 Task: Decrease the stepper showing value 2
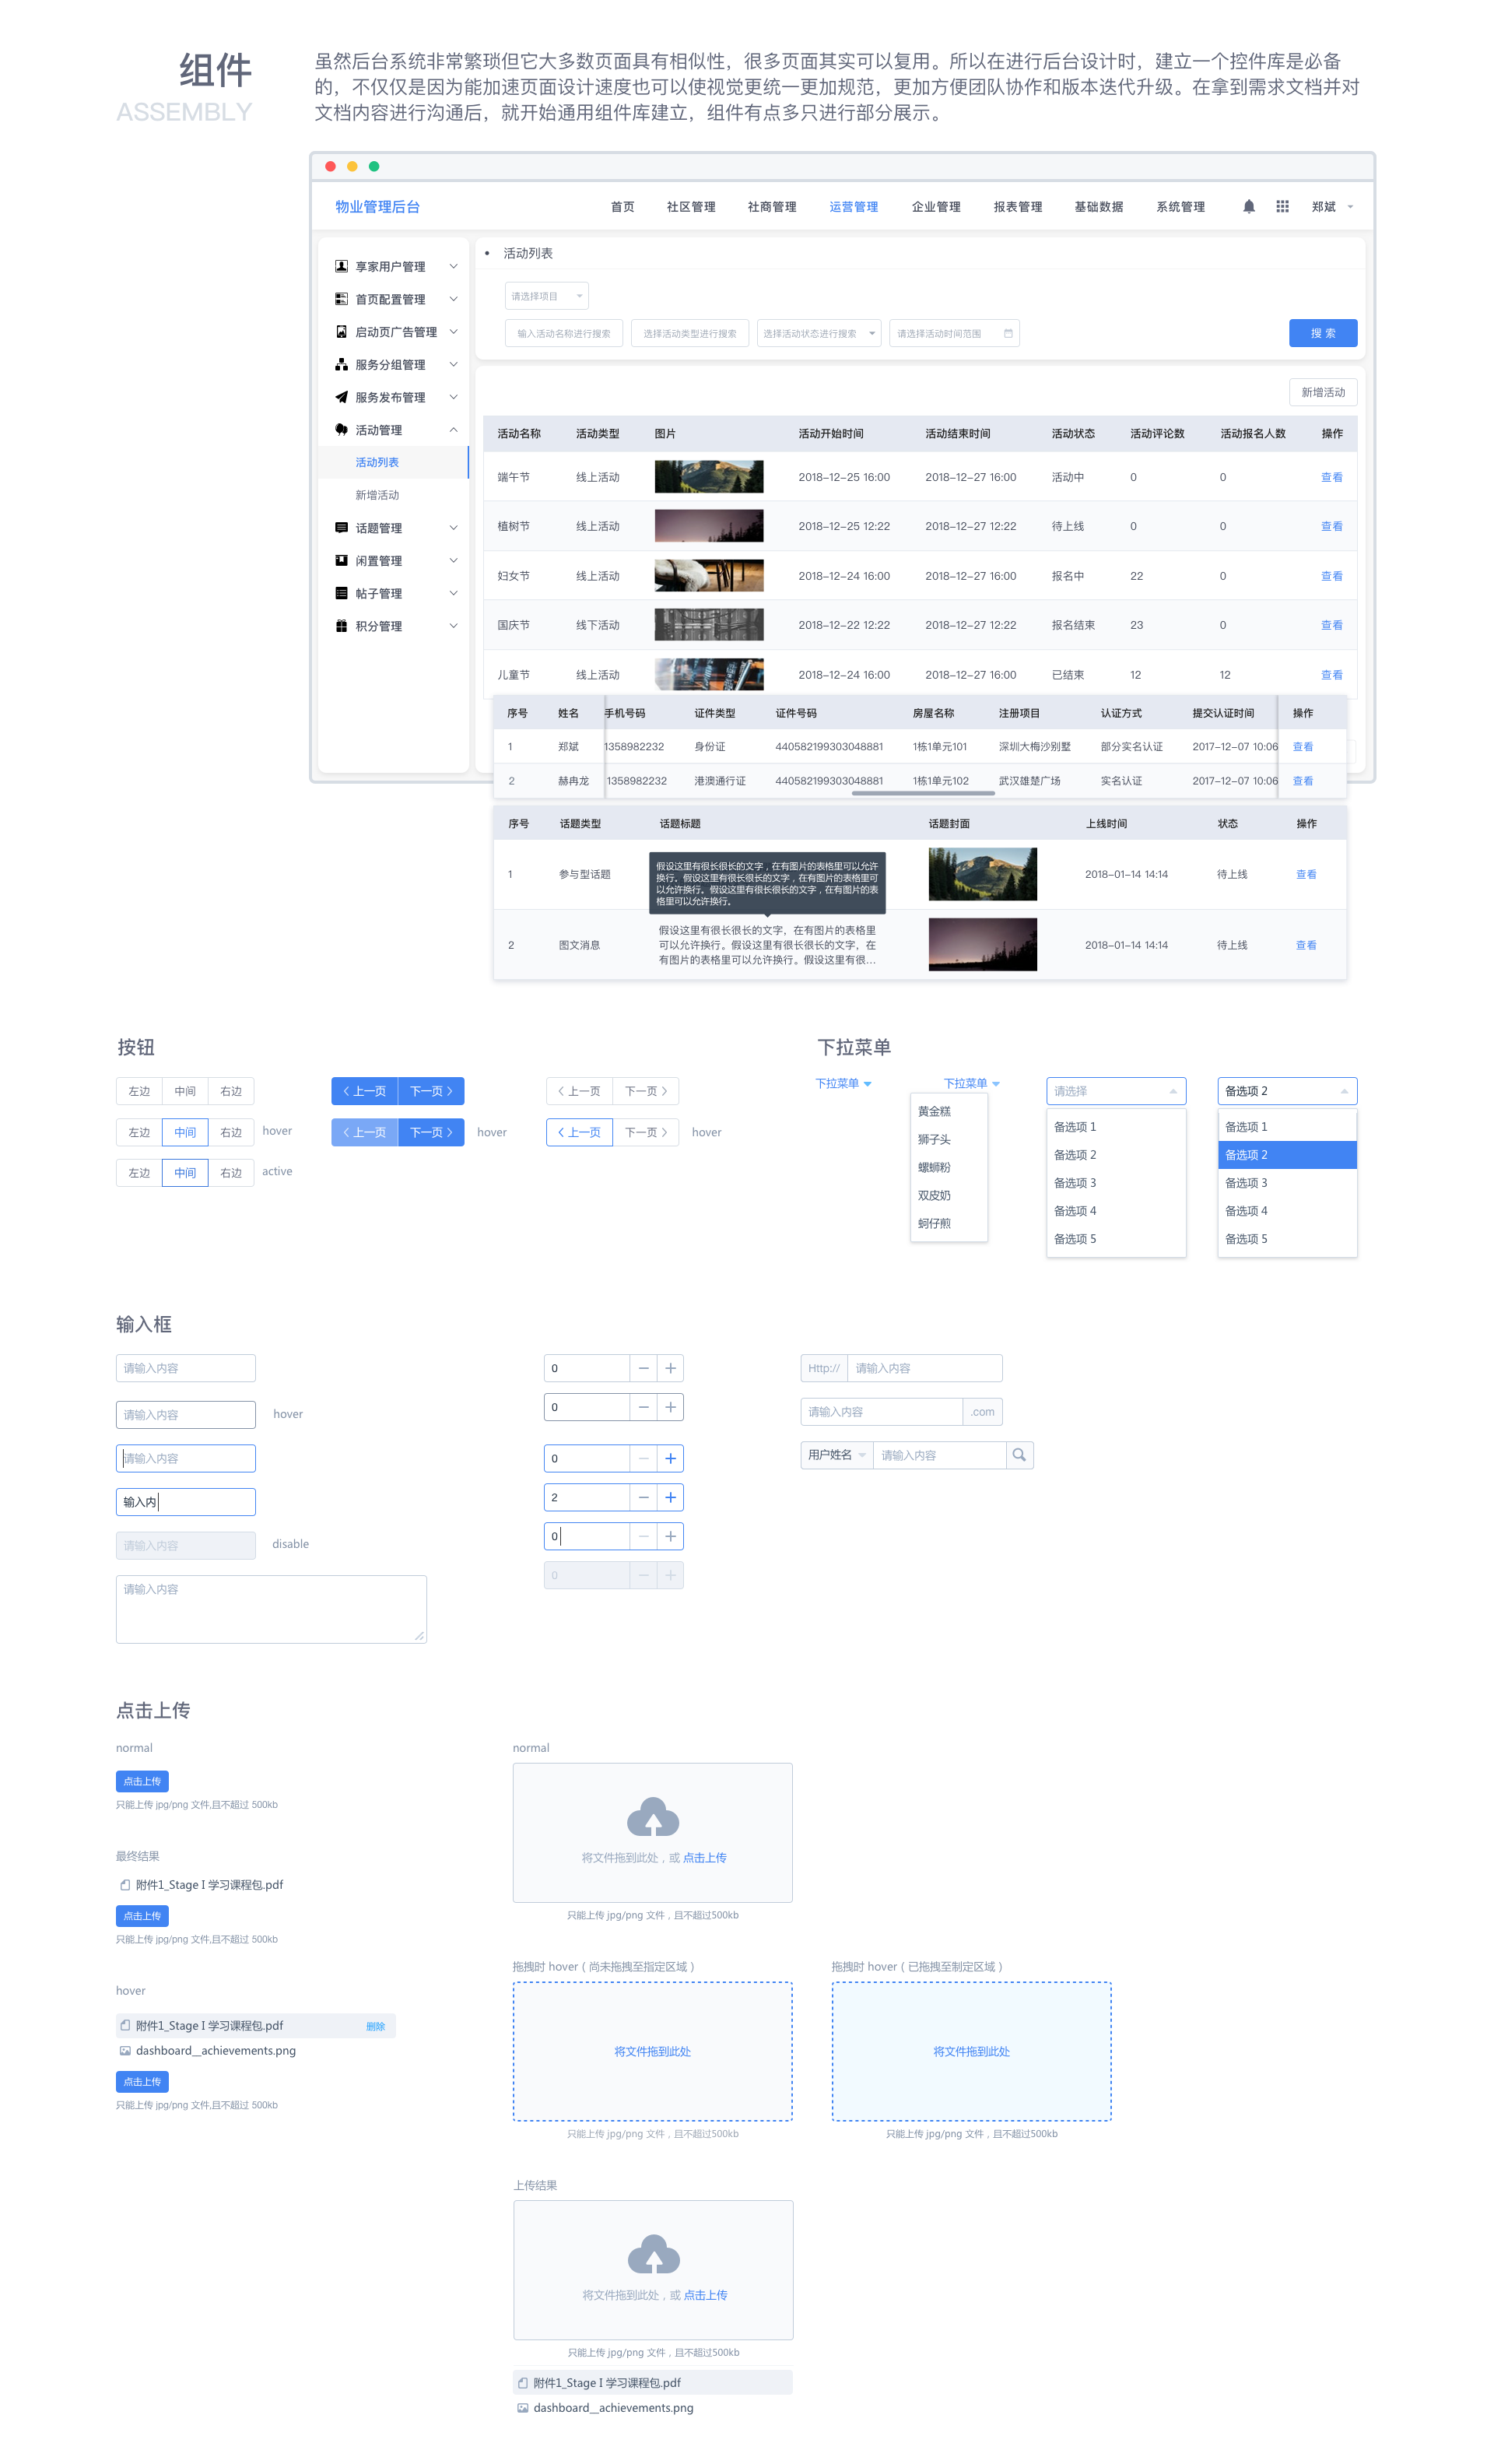click(x=643, y=1497)
